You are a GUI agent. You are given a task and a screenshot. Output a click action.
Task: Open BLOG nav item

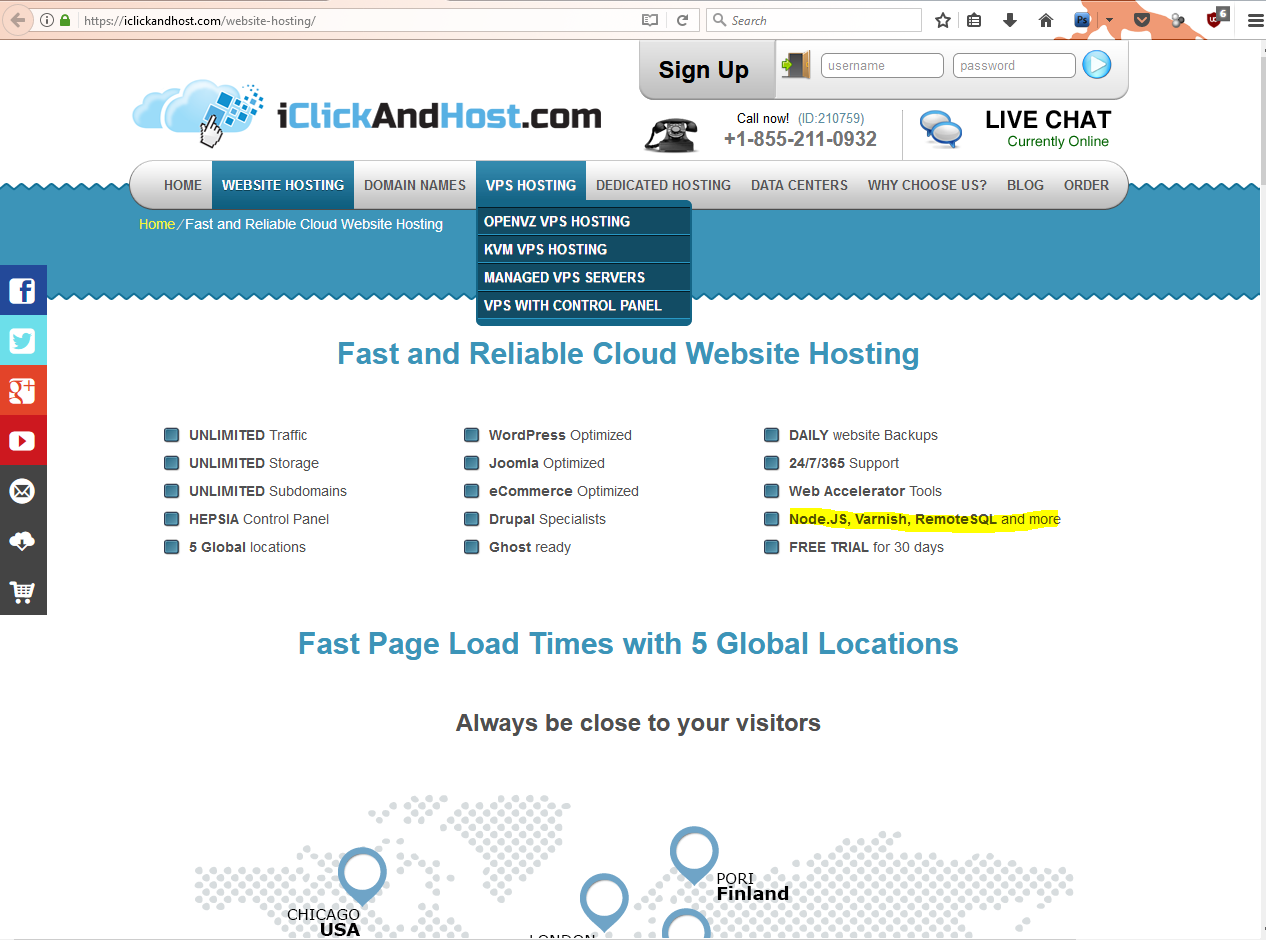(1025, 185)
